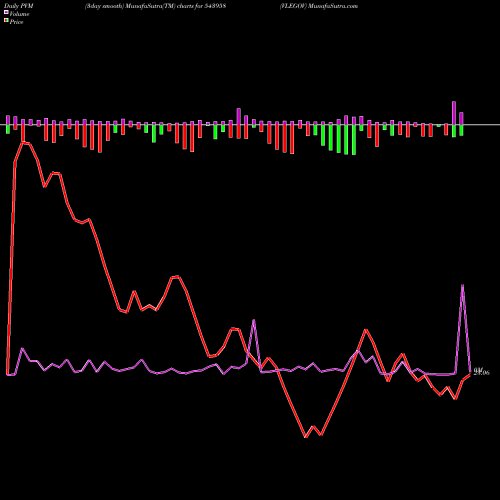500x500 pixels.
Task: Click the tallest purple volume bar near right
Action: click(454, 113)
